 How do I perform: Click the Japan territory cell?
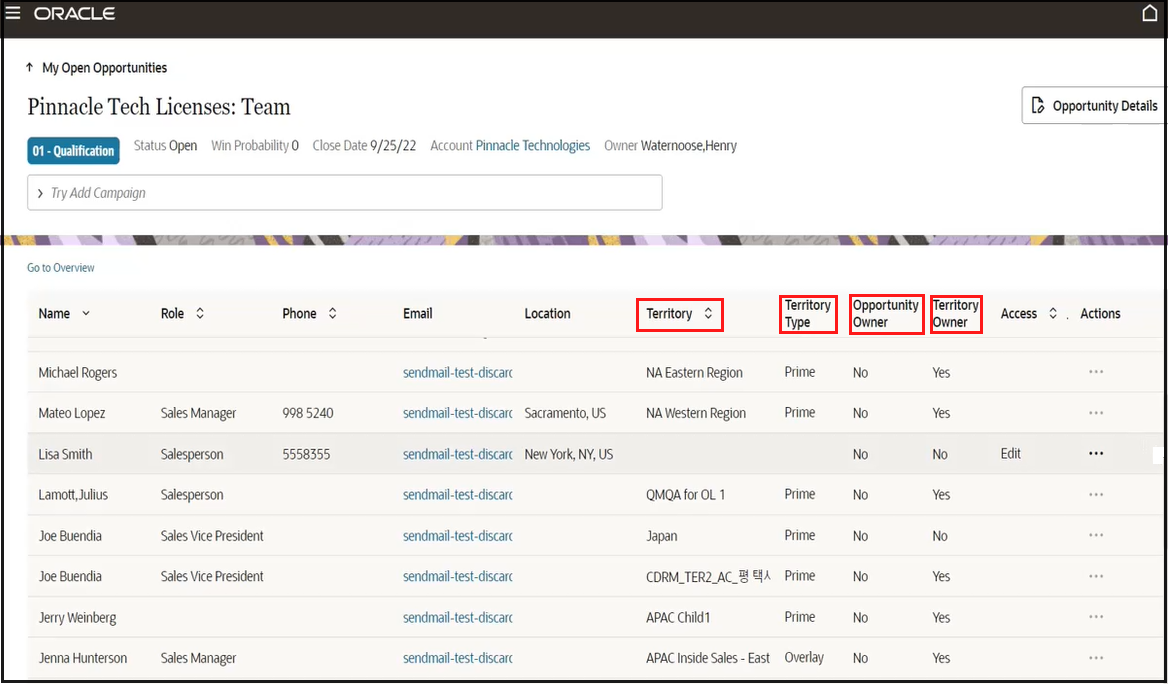(x=661, y=536)
